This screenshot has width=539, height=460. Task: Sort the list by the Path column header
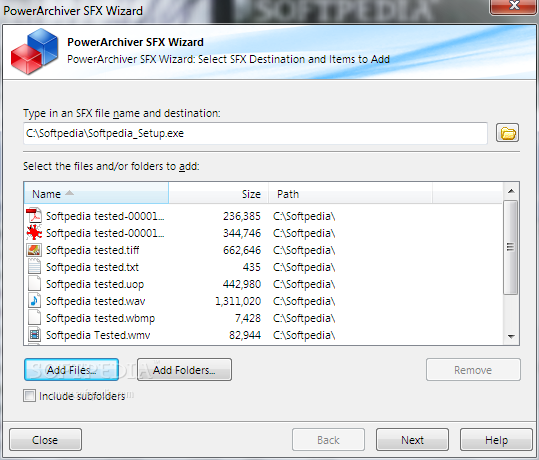click(350, 194)
